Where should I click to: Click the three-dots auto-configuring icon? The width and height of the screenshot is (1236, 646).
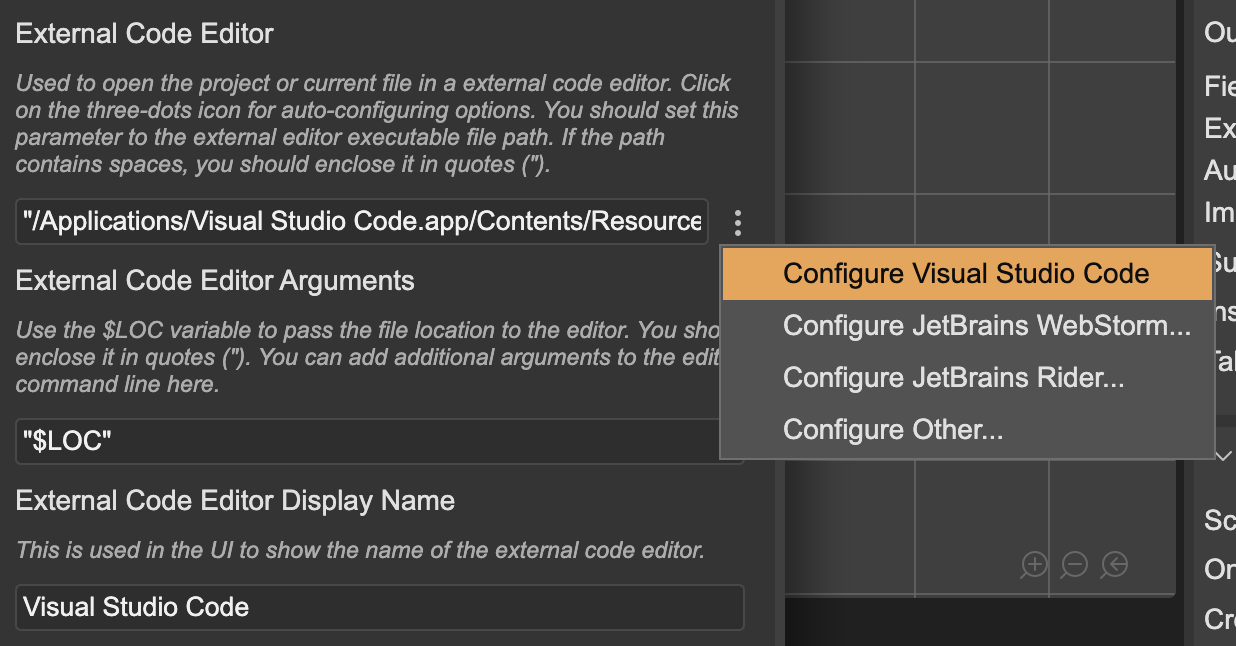tap(737, 222)
